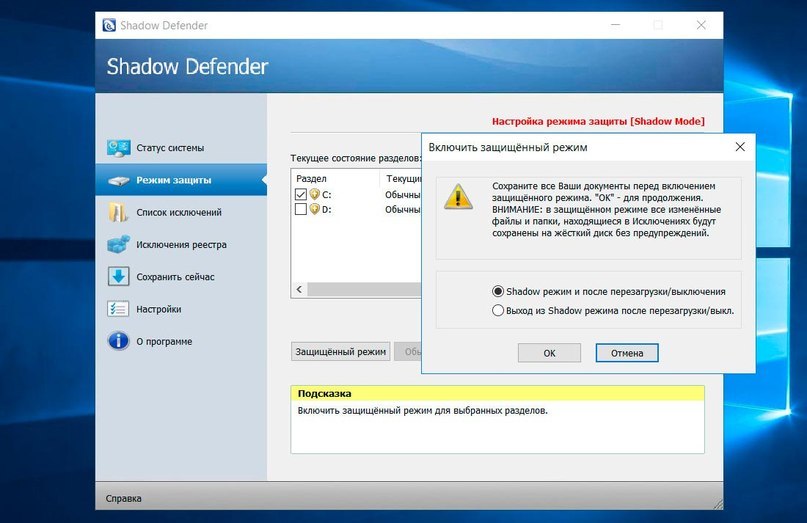
Task: Click the horizontal scrollbar track in partition list
Action: (364, 289)
